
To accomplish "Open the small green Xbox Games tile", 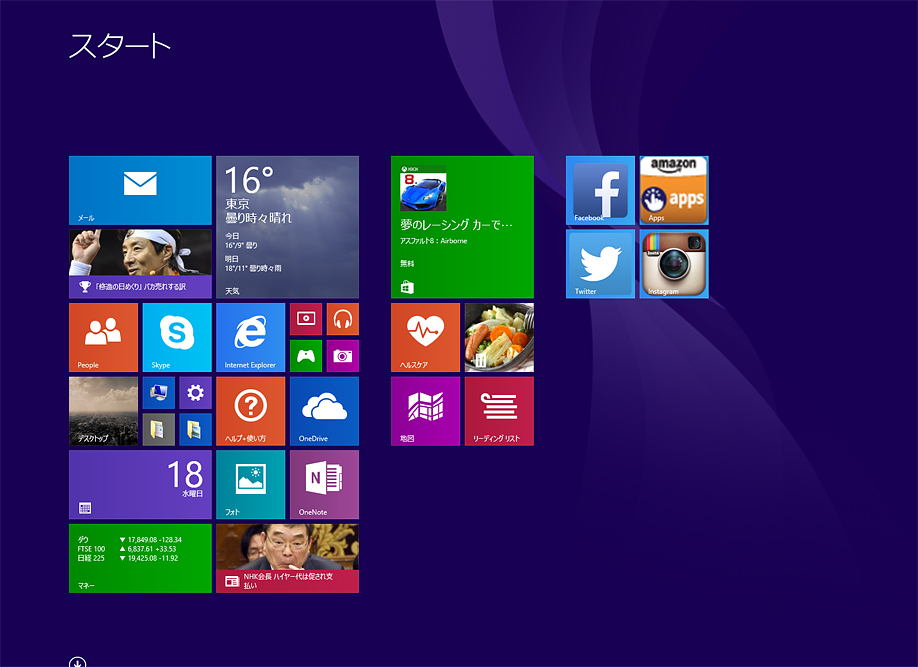I will [x=306, y=356].
